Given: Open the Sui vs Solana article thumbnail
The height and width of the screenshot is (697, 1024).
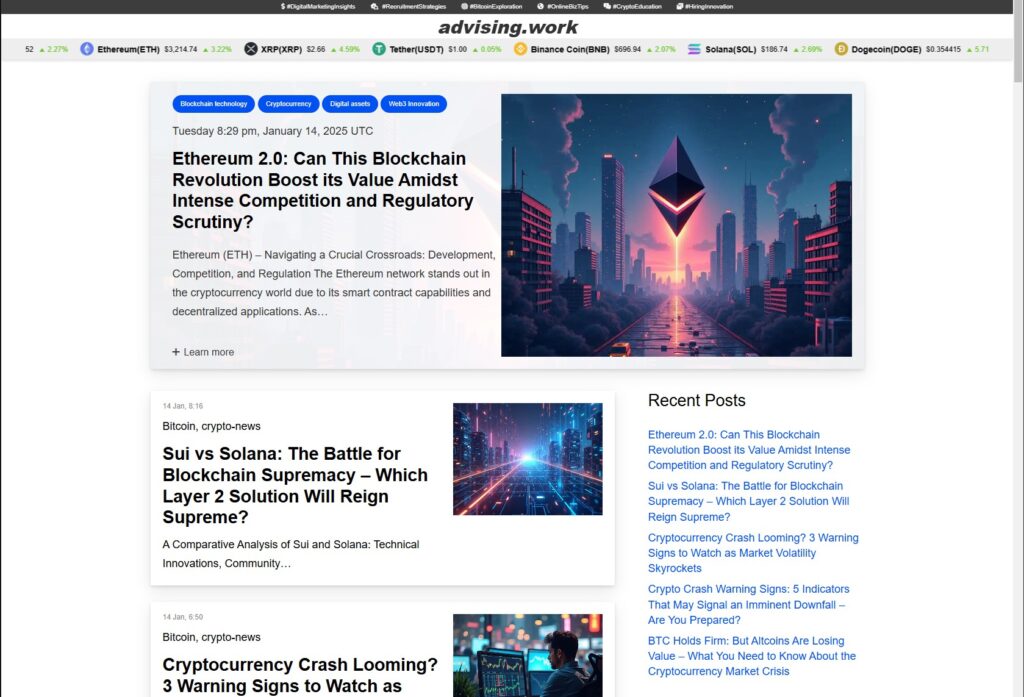Looking at the screenshot, I should [x=528, y=459].
